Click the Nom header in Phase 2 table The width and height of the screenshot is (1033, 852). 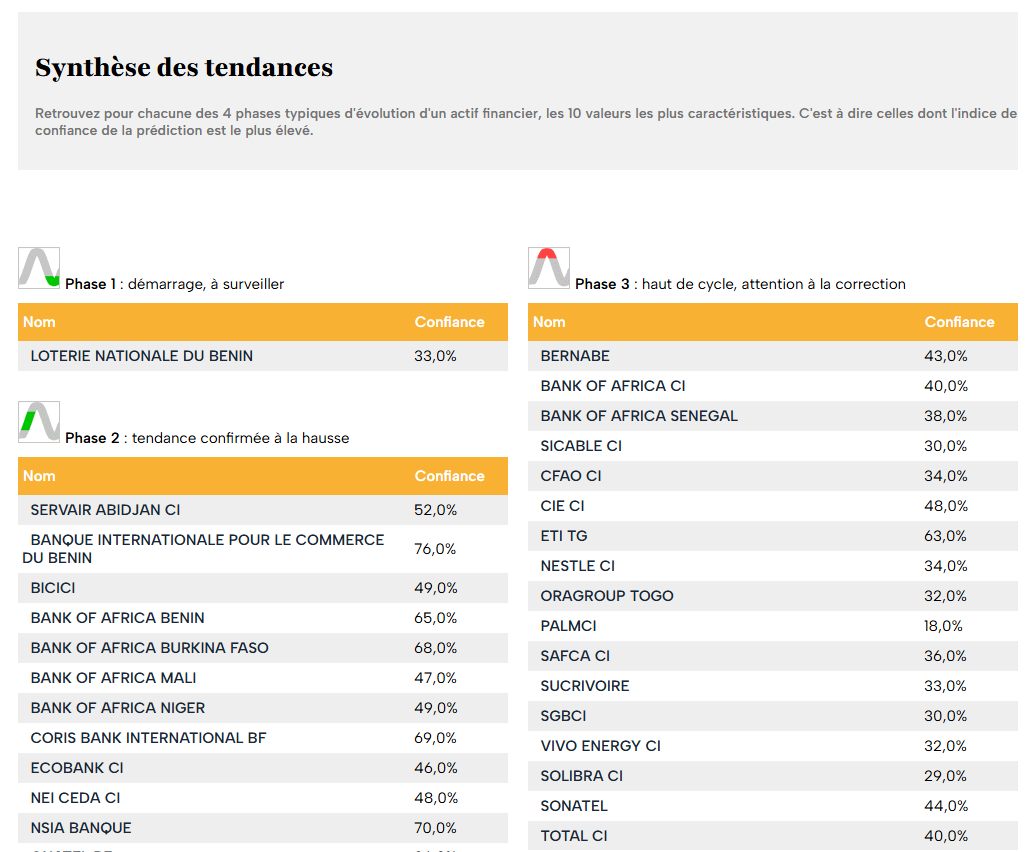[39, 476]
